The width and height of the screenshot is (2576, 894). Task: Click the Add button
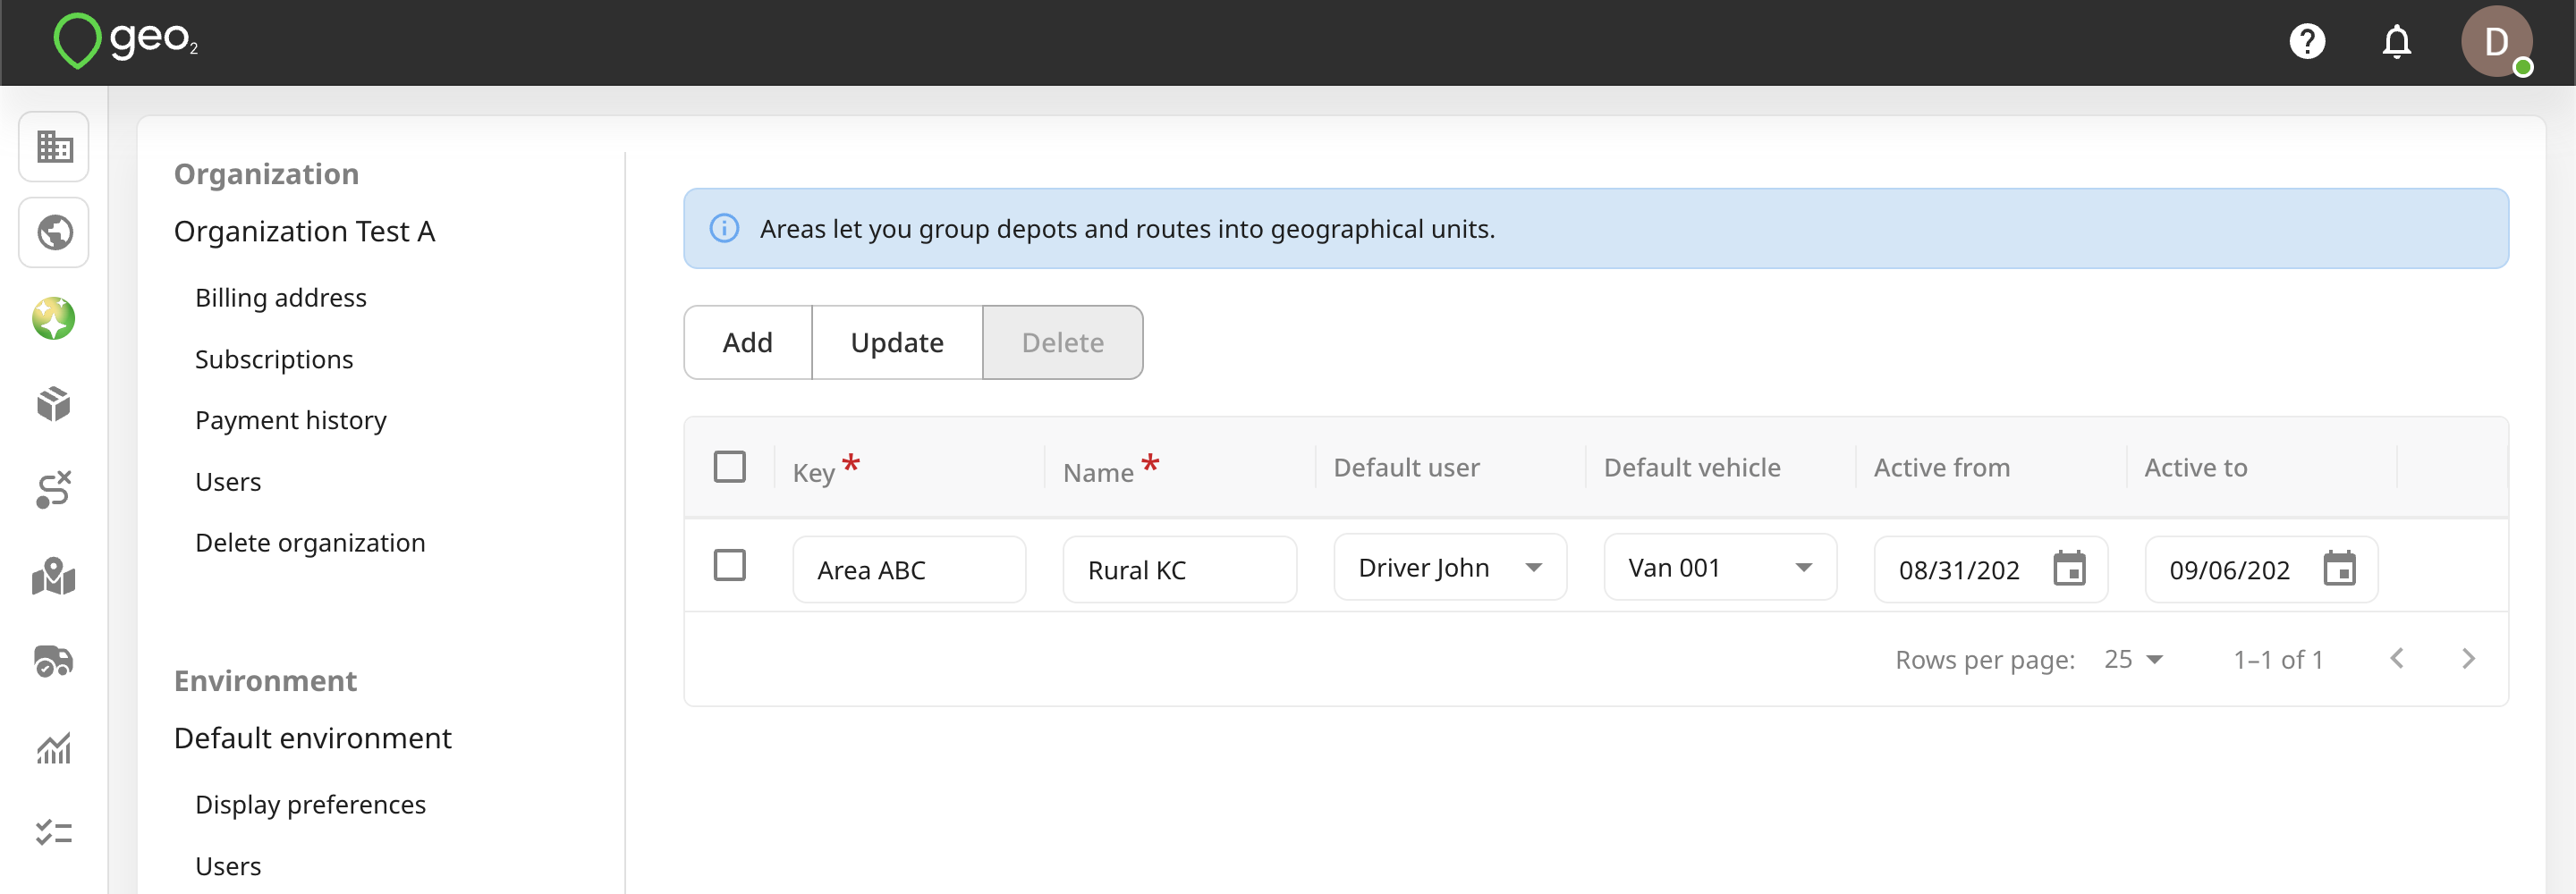pyautogui.click(x=748, y=343)
